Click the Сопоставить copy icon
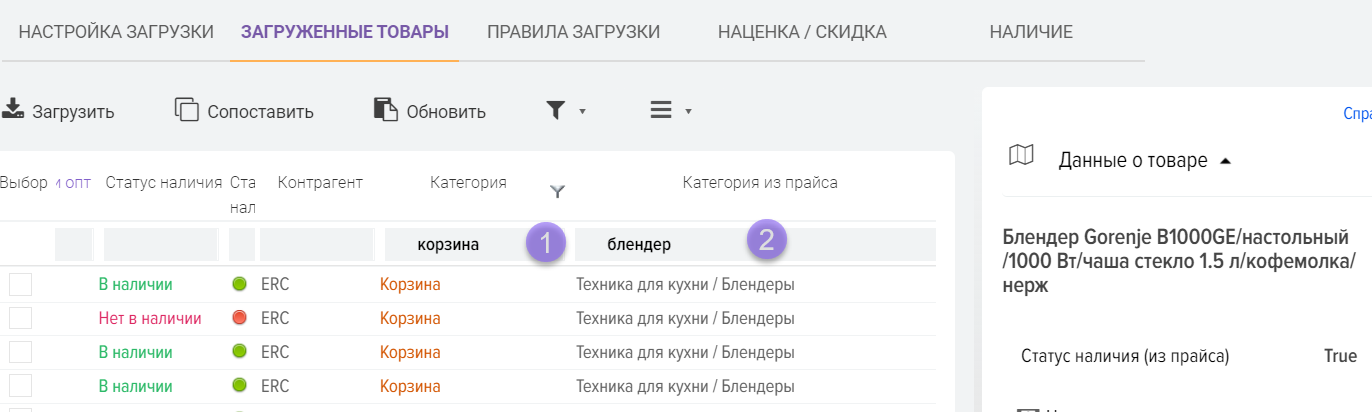 click(187, 110)
